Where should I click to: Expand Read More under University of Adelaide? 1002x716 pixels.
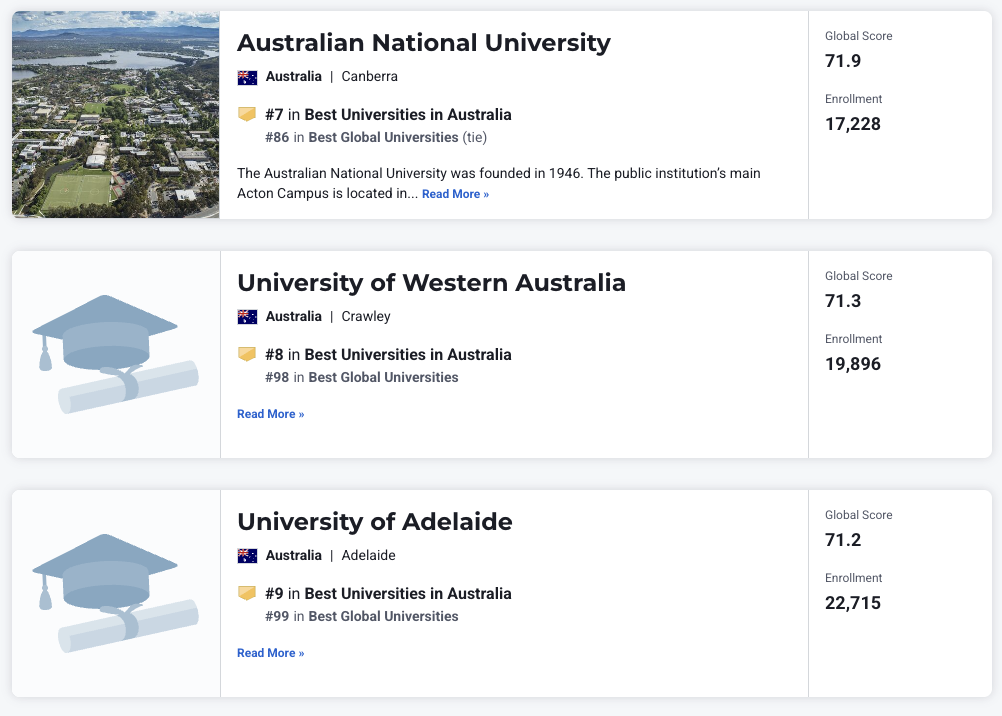(x=270, y=653)
